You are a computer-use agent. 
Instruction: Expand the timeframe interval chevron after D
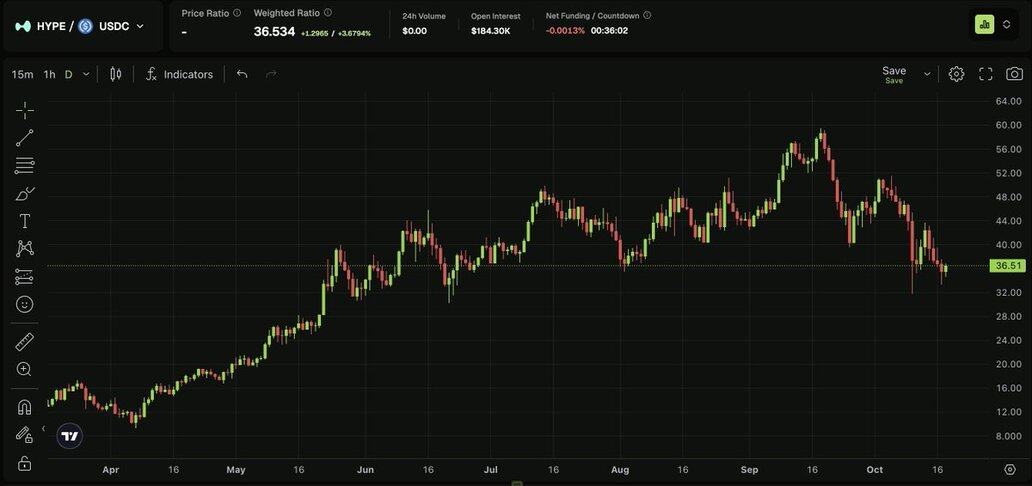(87, 74)
